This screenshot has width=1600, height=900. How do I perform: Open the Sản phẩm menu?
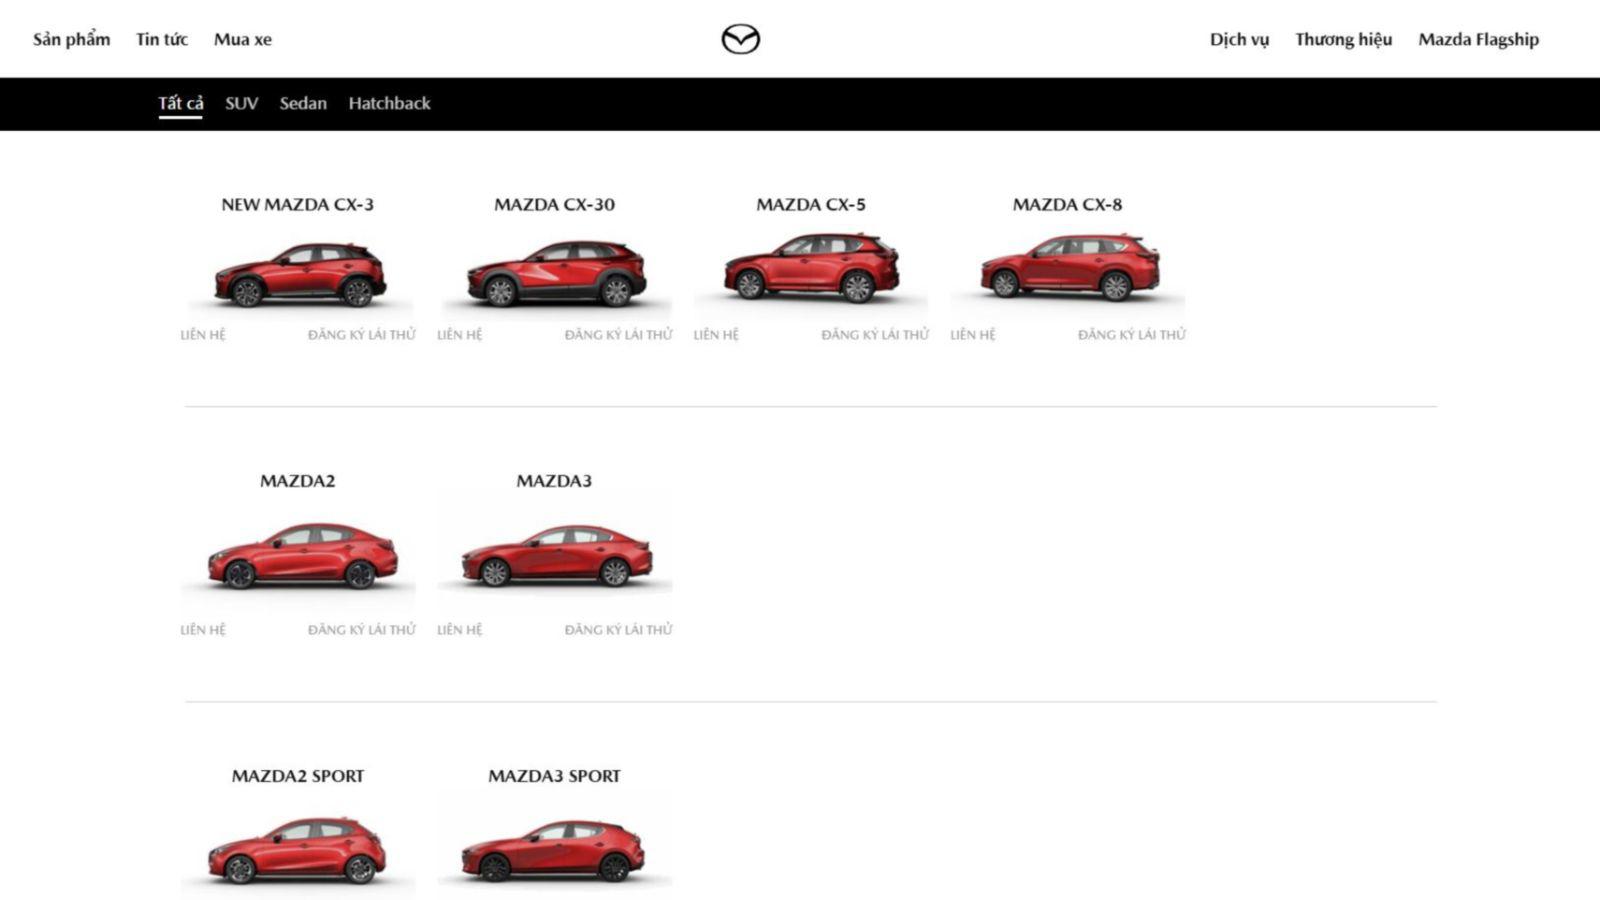[x=71, y=39]
